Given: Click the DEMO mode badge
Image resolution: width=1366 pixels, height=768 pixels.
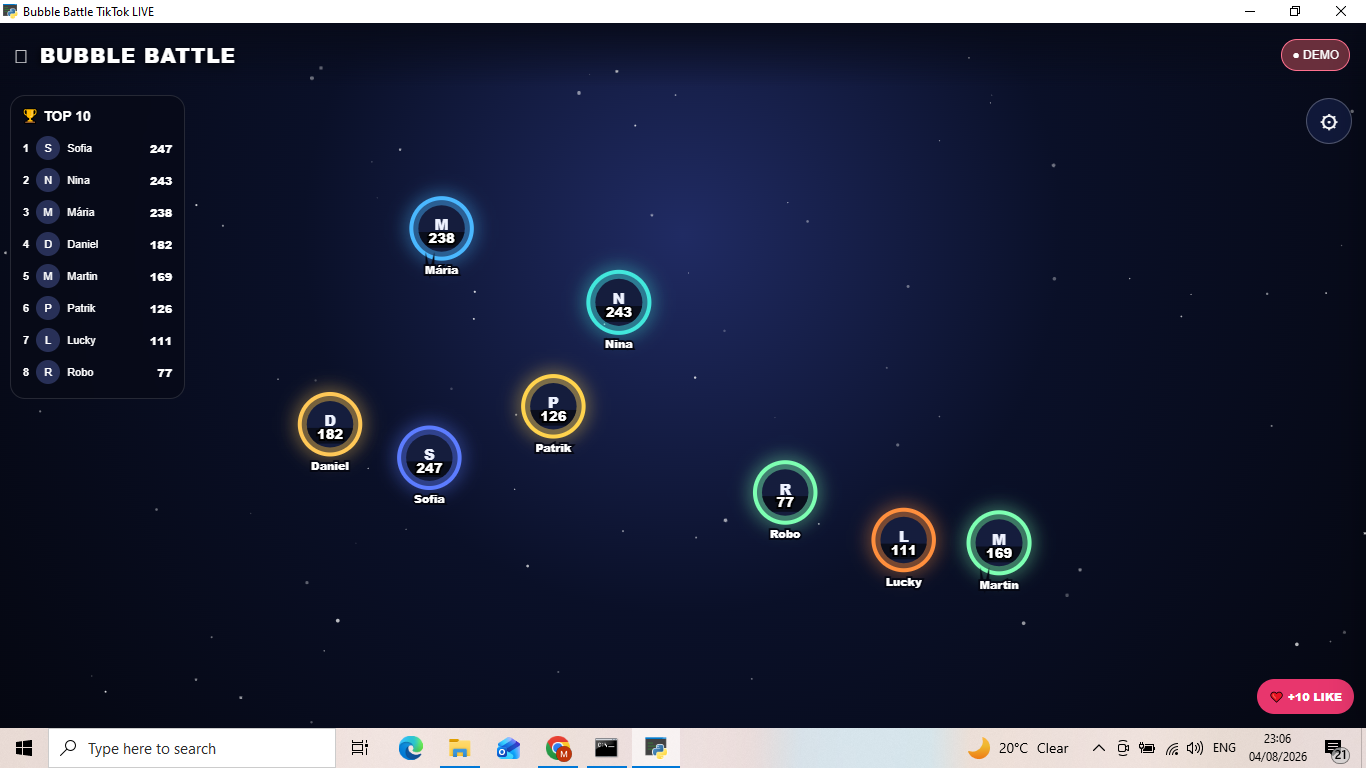Looking at the screenshot, I should tap(1315, 55).
